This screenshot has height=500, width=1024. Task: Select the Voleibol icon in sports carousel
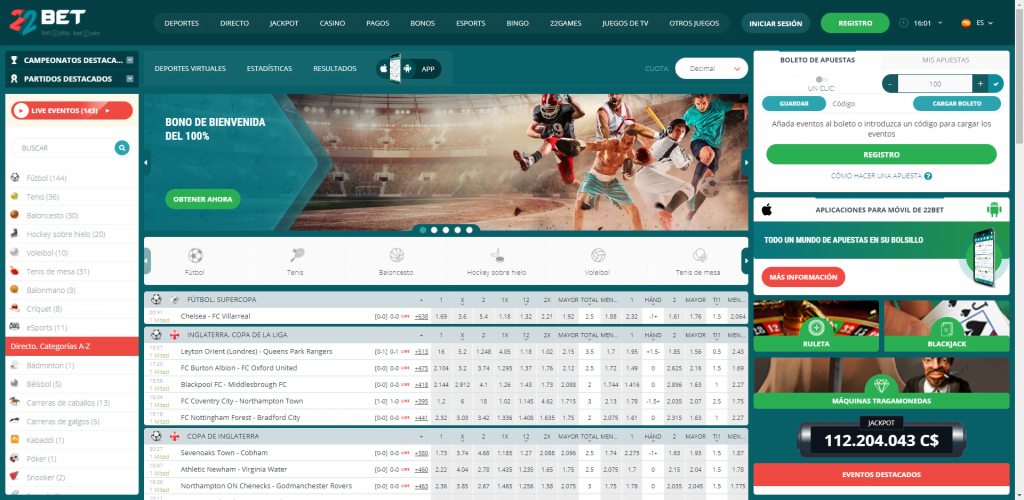[597, 255]
